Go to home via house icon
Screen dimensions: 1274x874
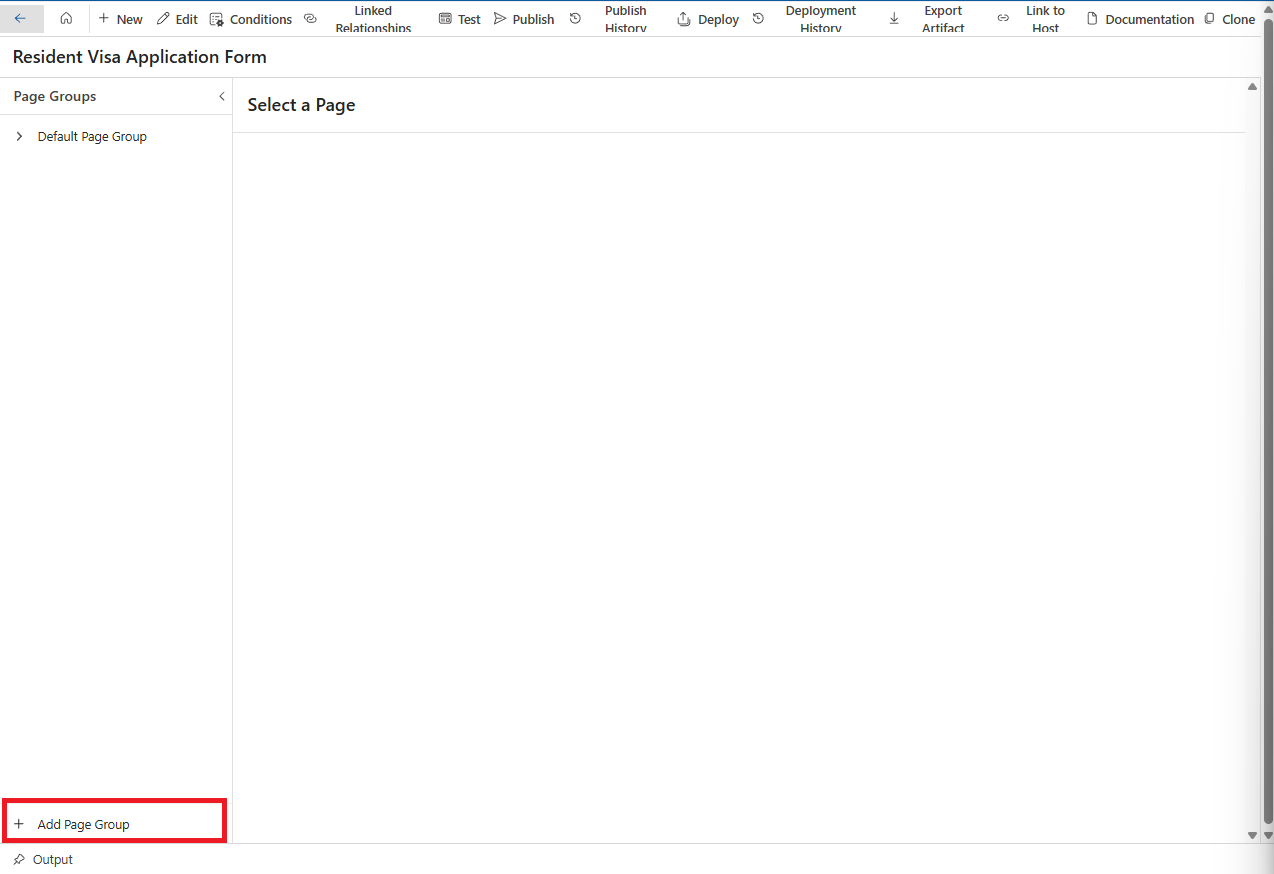point(66,19)
